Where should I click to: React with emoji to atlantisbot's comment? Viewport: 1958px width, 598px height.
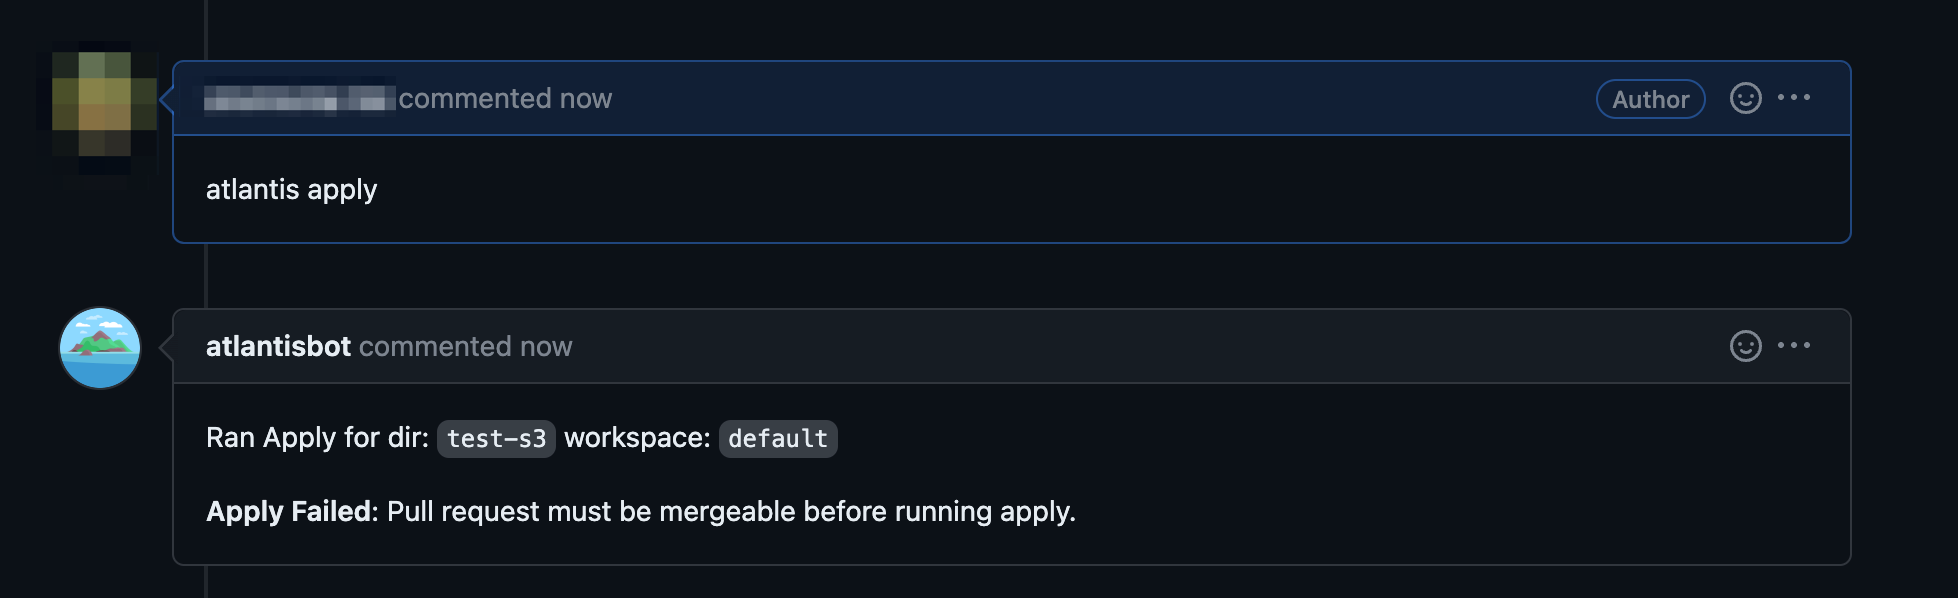point(1745,346)
